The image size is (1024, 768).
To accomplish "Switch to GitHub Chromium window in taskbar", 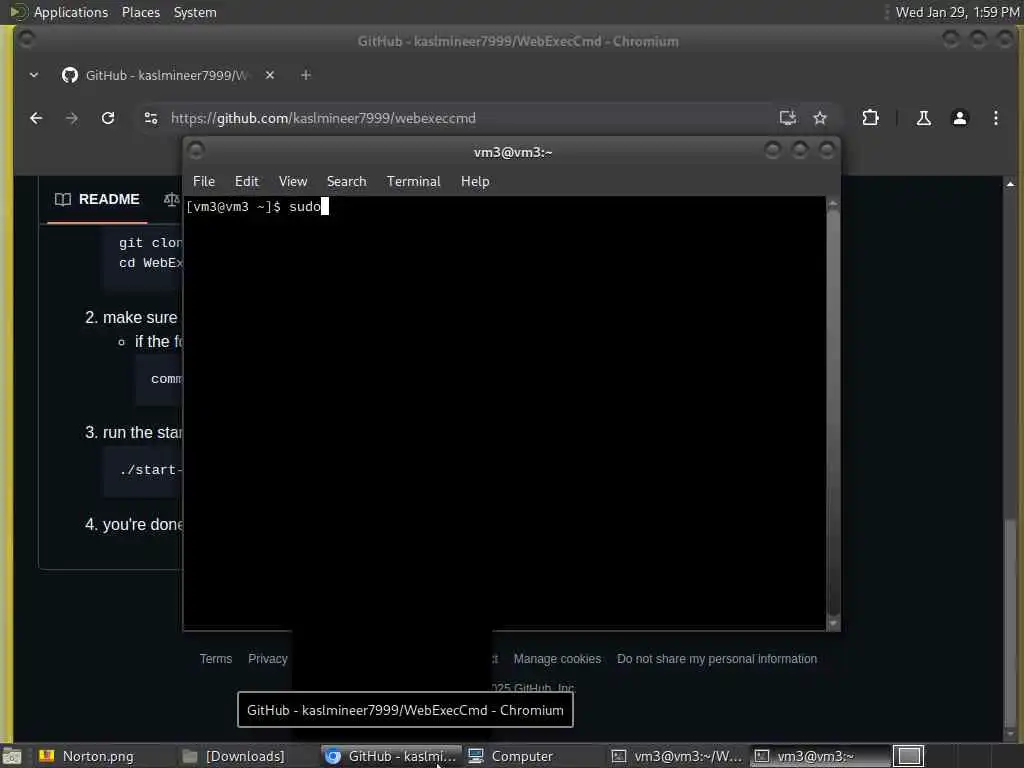I will (x=392, y=756).
